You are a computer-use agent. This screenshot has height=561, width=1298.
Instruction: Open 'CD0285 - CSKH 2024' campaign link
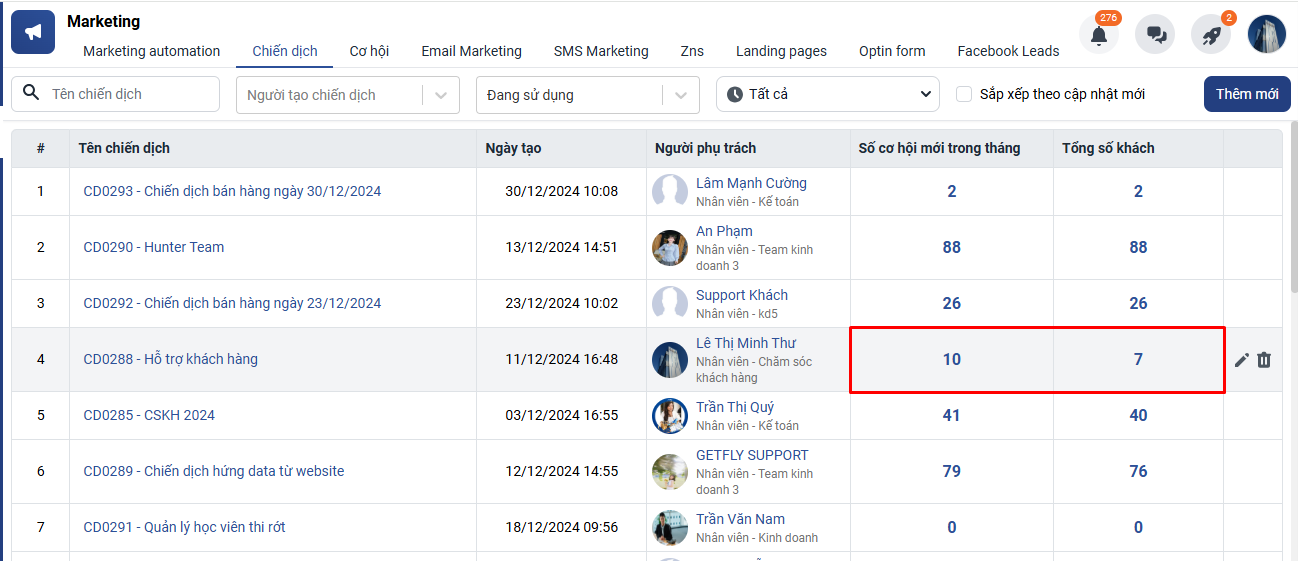[x=149, y=415]
